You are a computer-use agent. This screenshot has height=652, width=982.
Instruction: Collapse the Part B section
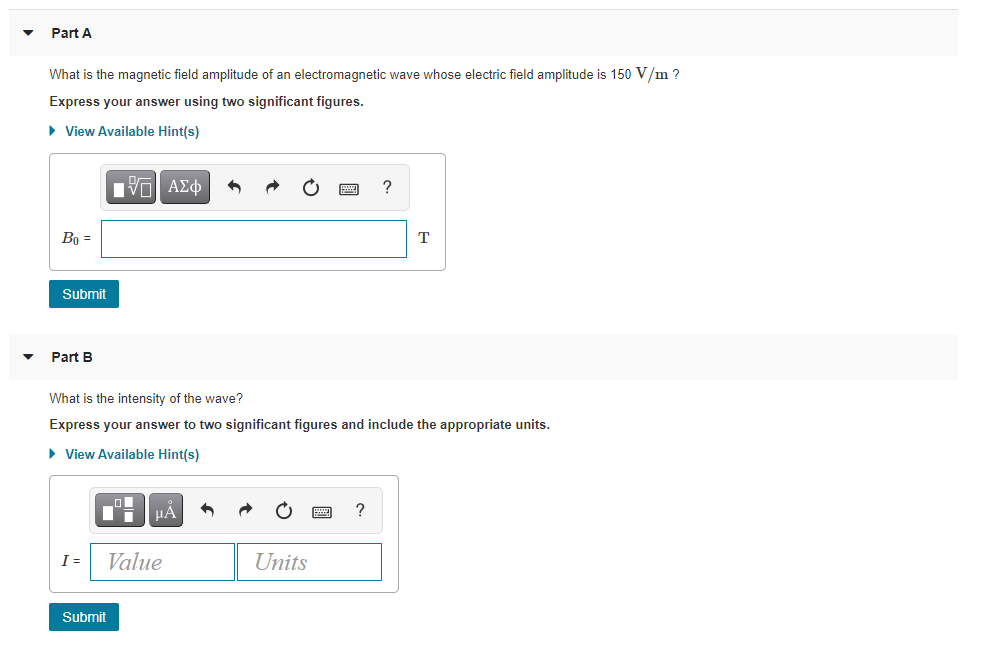pos(28,357)
